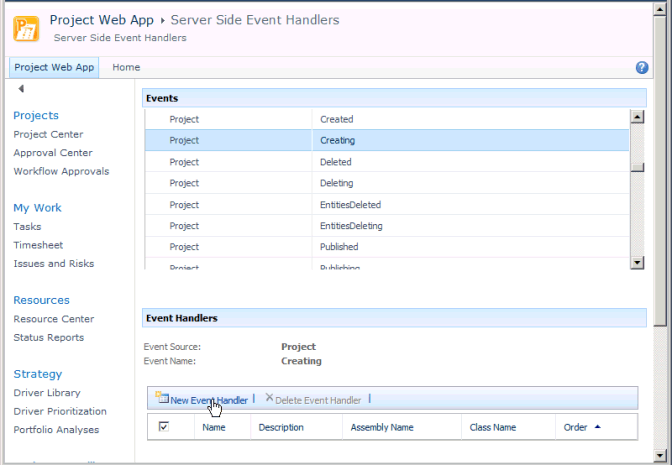Collapse the quick launch with the left arrow
Screen dimensions: 672x465
(x=21, y=89)
